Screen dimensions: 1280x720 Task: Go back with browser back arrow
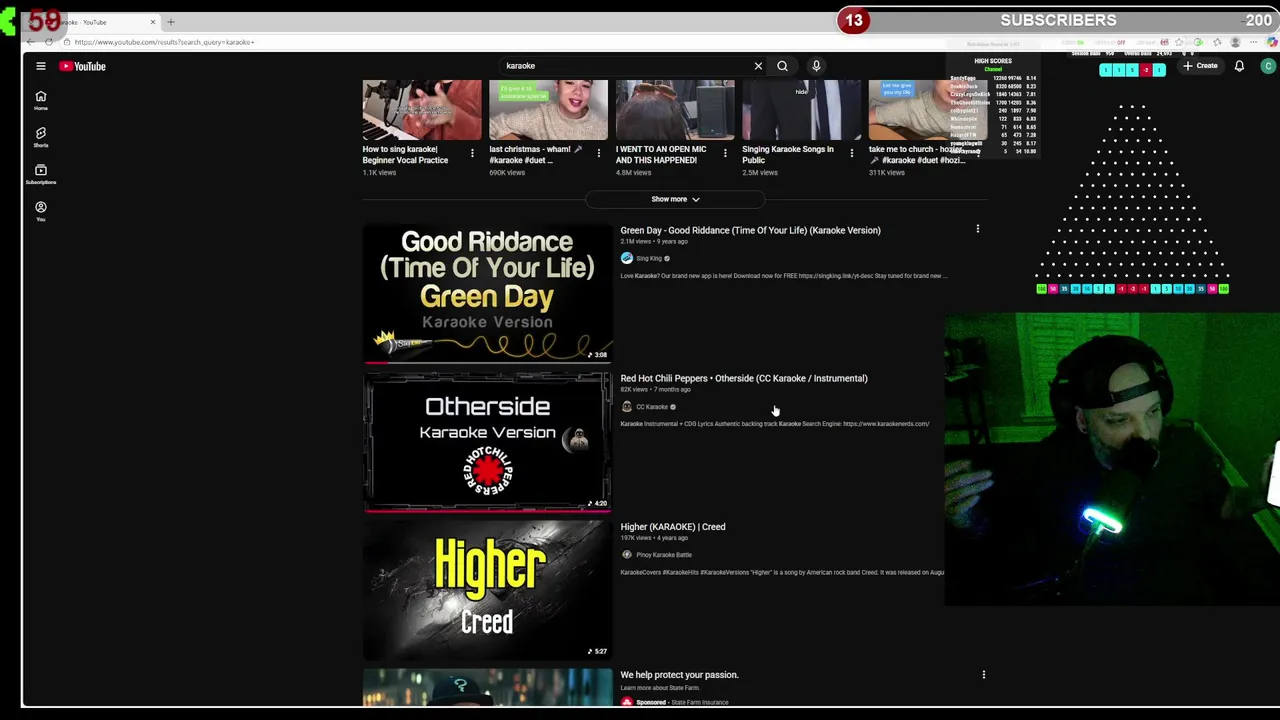pos(30,42)
